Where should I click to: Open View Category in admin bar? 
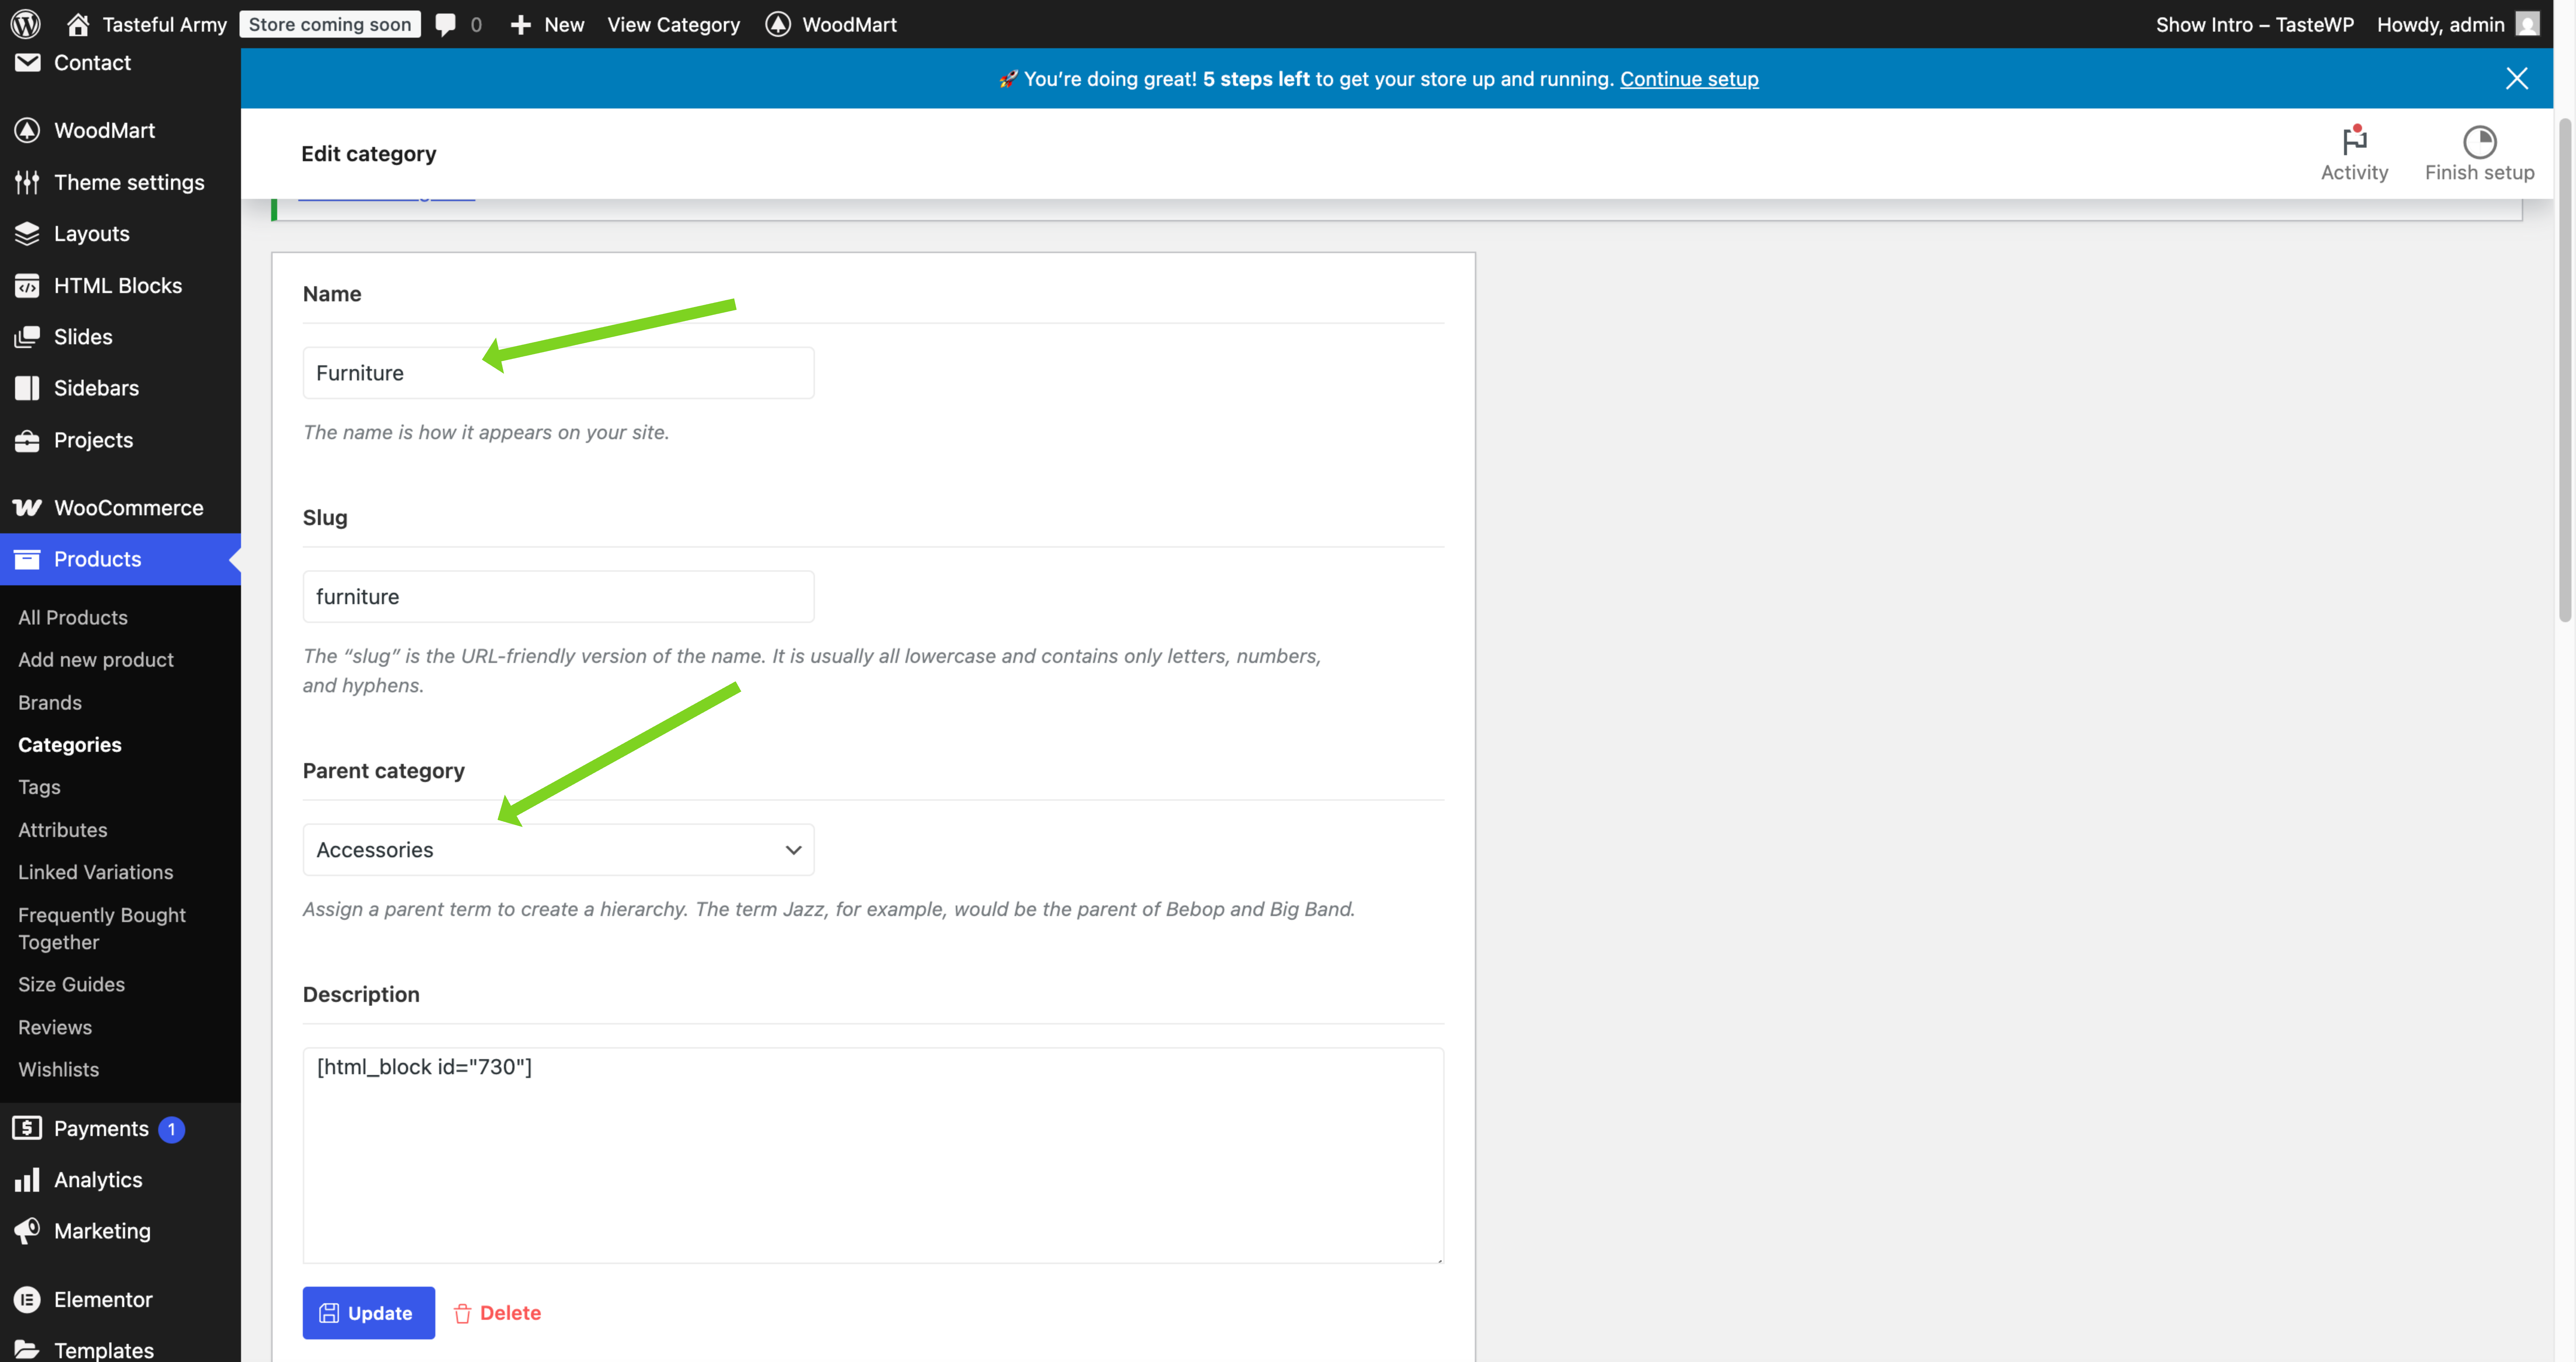pos(674,24)
